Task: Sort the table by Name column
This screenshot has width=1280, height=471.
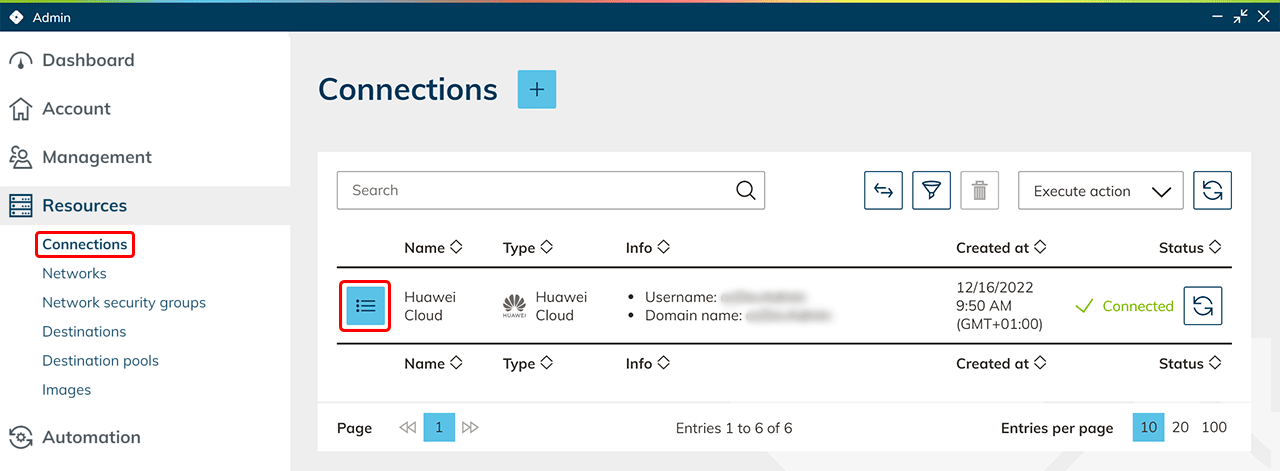Action: 433,248
